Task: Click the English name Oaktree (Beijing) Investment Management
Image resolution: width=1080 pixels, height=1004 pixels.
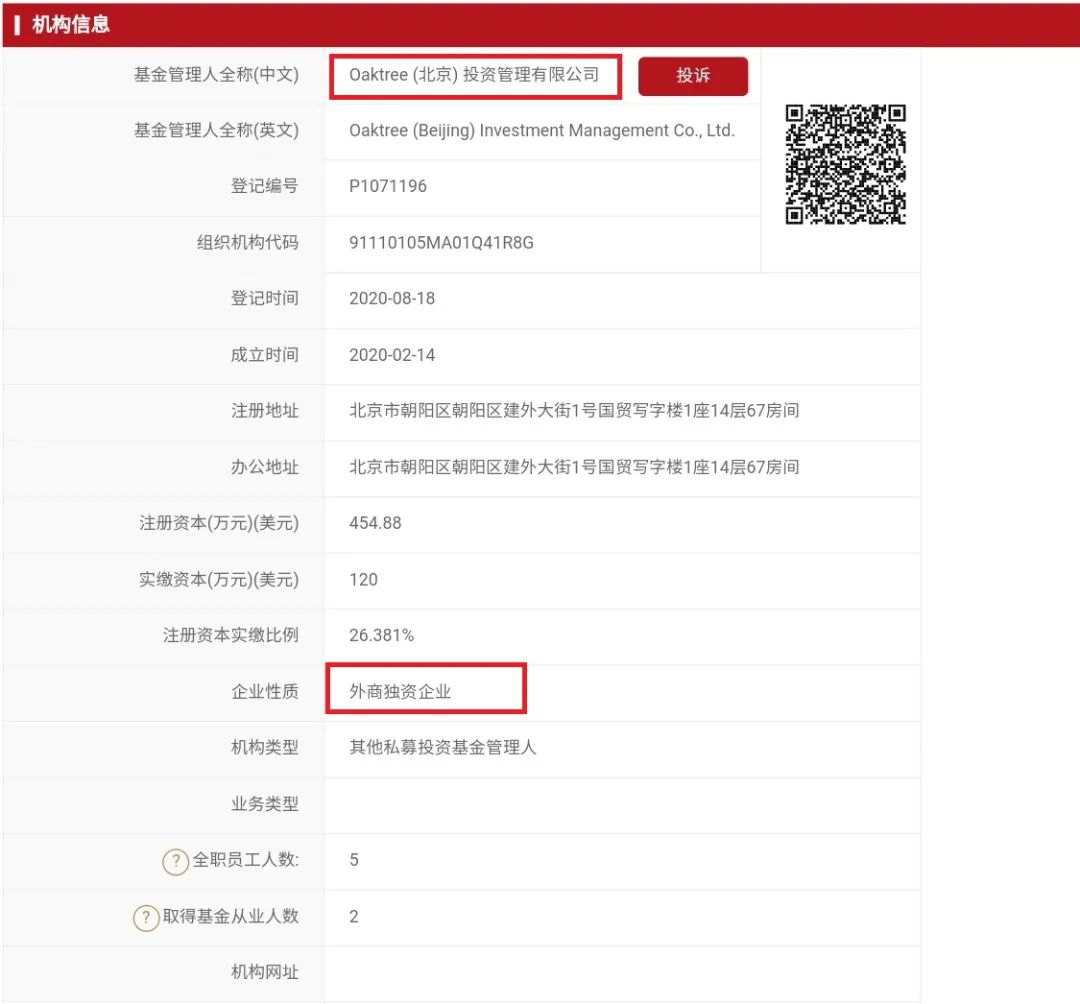Action: pyautogui.click(x=541, y=131)
